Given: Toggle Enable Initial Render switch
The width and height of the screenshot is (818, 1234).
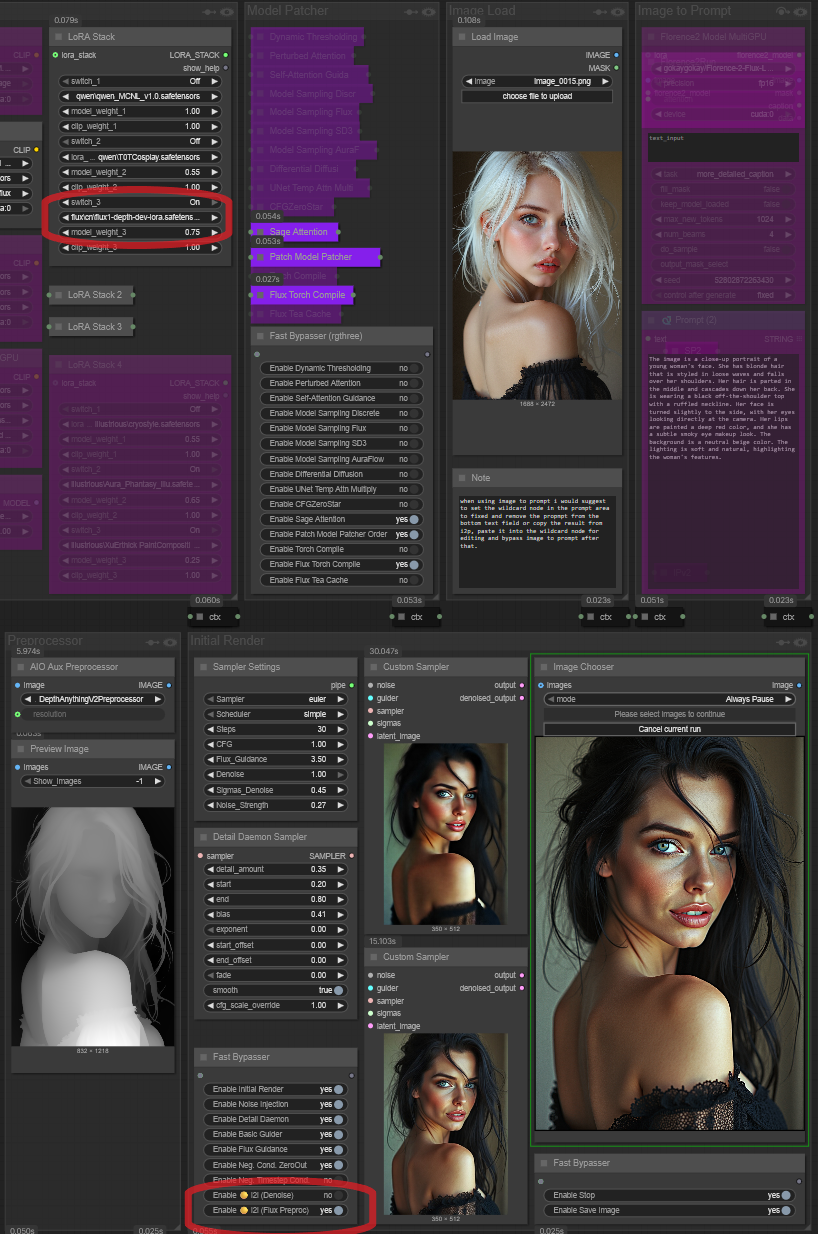Looking at the screenshot, I should pos(339,1089).
